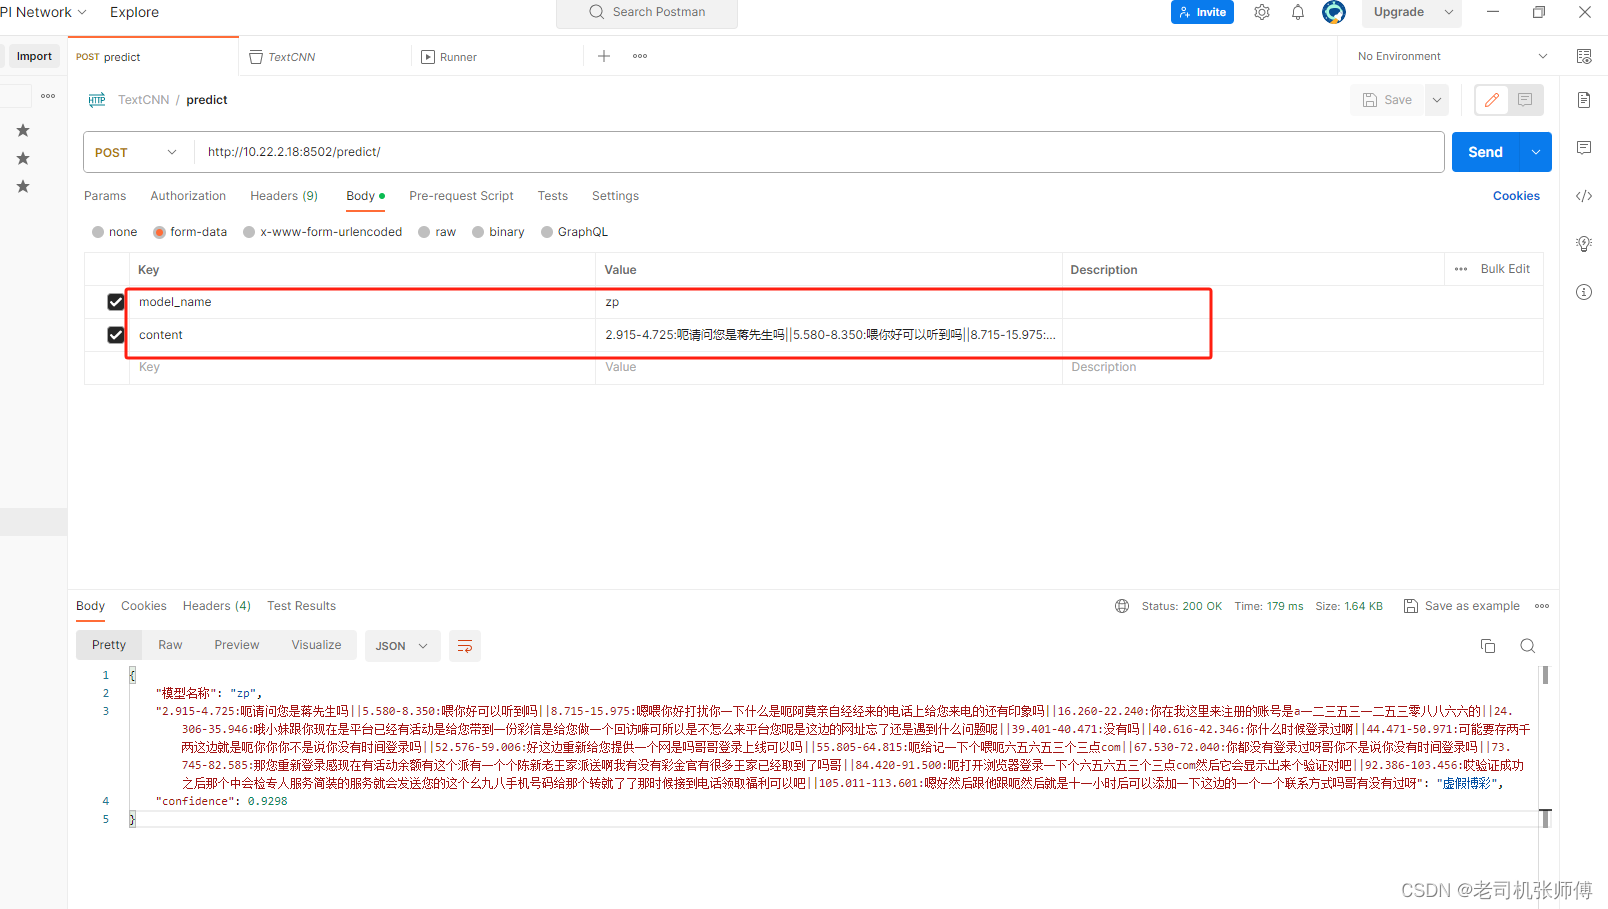Search the response with the magnifier icon
Viewport: 1608px width, 909px height.
[1527, 646]
